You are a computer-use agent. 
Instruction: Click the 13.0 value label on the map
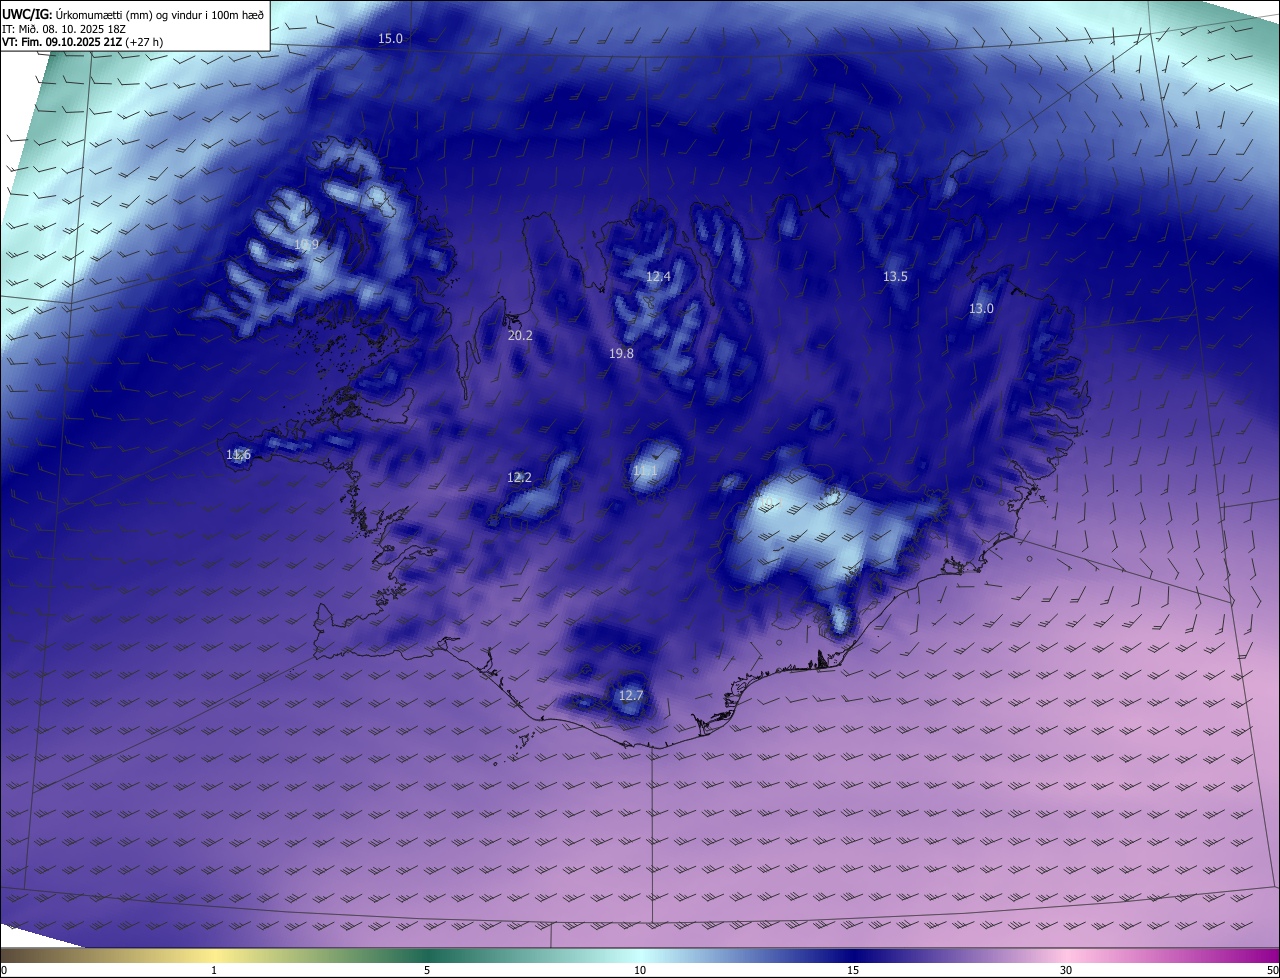pyautogui.click(x=981, y=308)
